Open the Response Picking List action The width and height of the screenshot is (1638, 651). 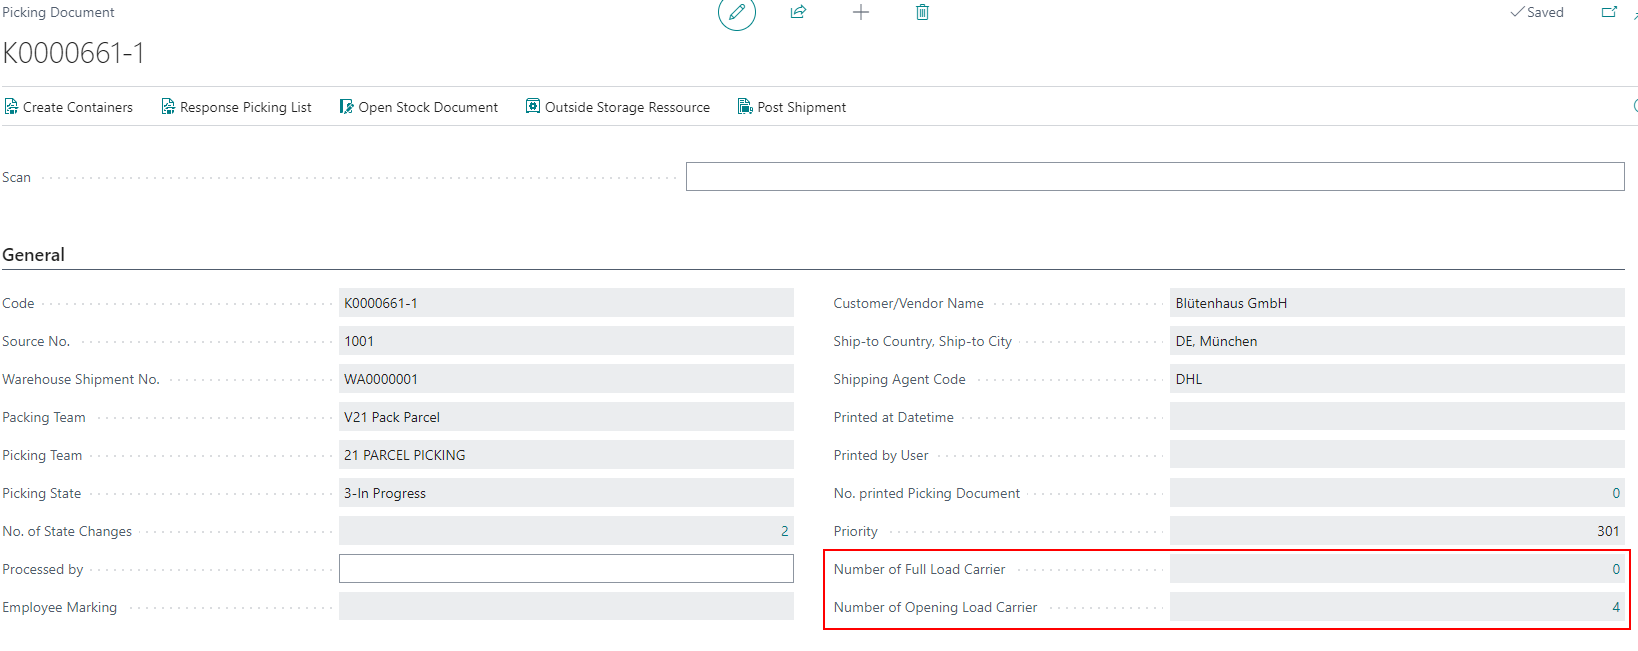(237, 107)
